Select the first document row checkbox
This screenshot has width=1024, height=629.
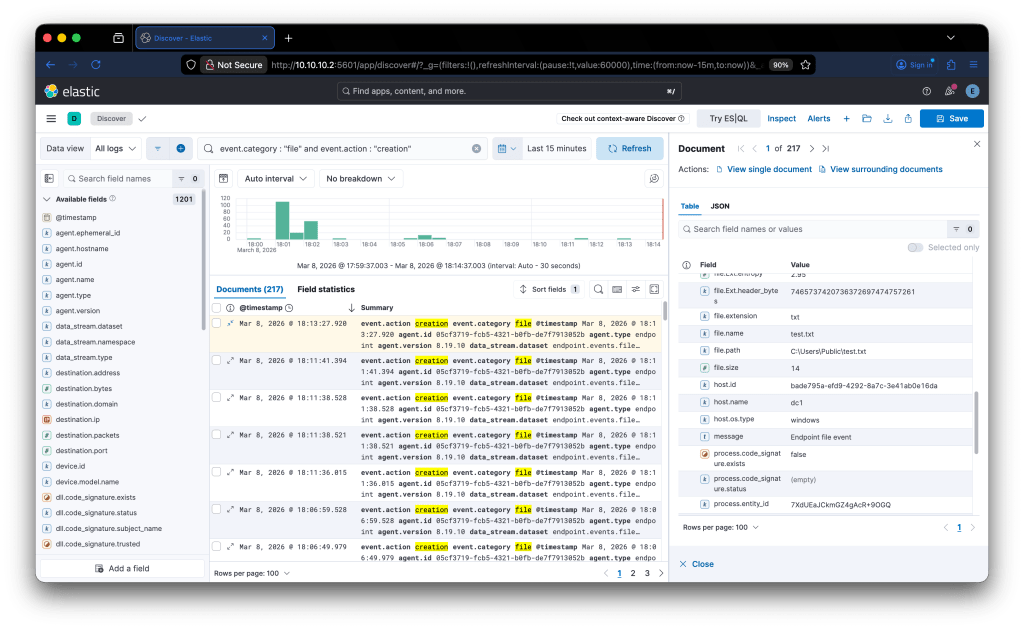tap(217, 324)
